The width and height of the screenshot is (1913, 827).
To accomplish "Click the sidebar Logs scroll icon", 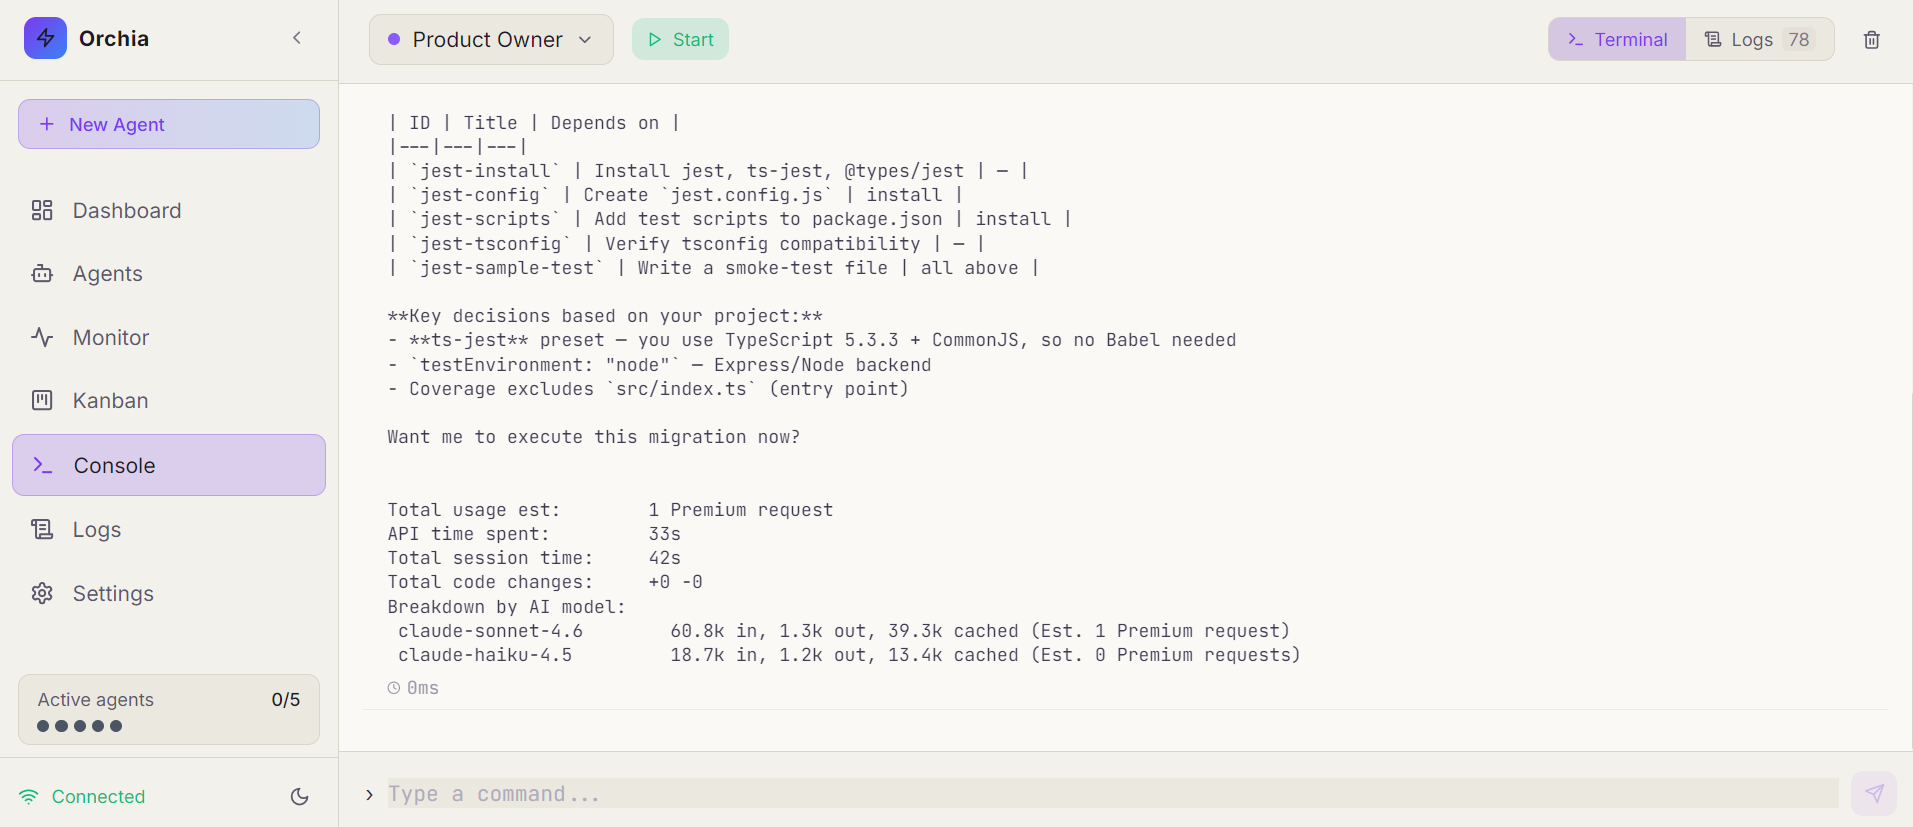I will [x=42, y=529].
